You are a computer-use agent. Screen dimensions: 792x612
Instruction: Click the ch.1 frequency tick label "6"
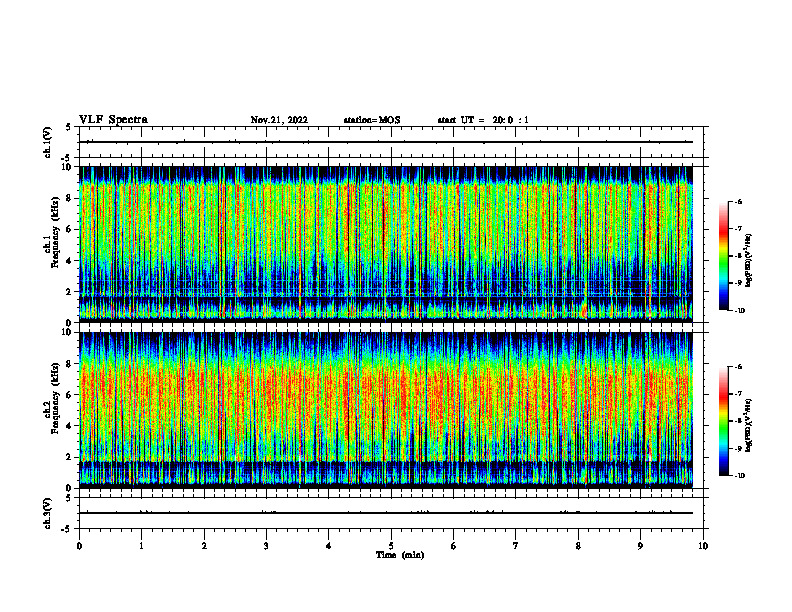pos(70,229)
